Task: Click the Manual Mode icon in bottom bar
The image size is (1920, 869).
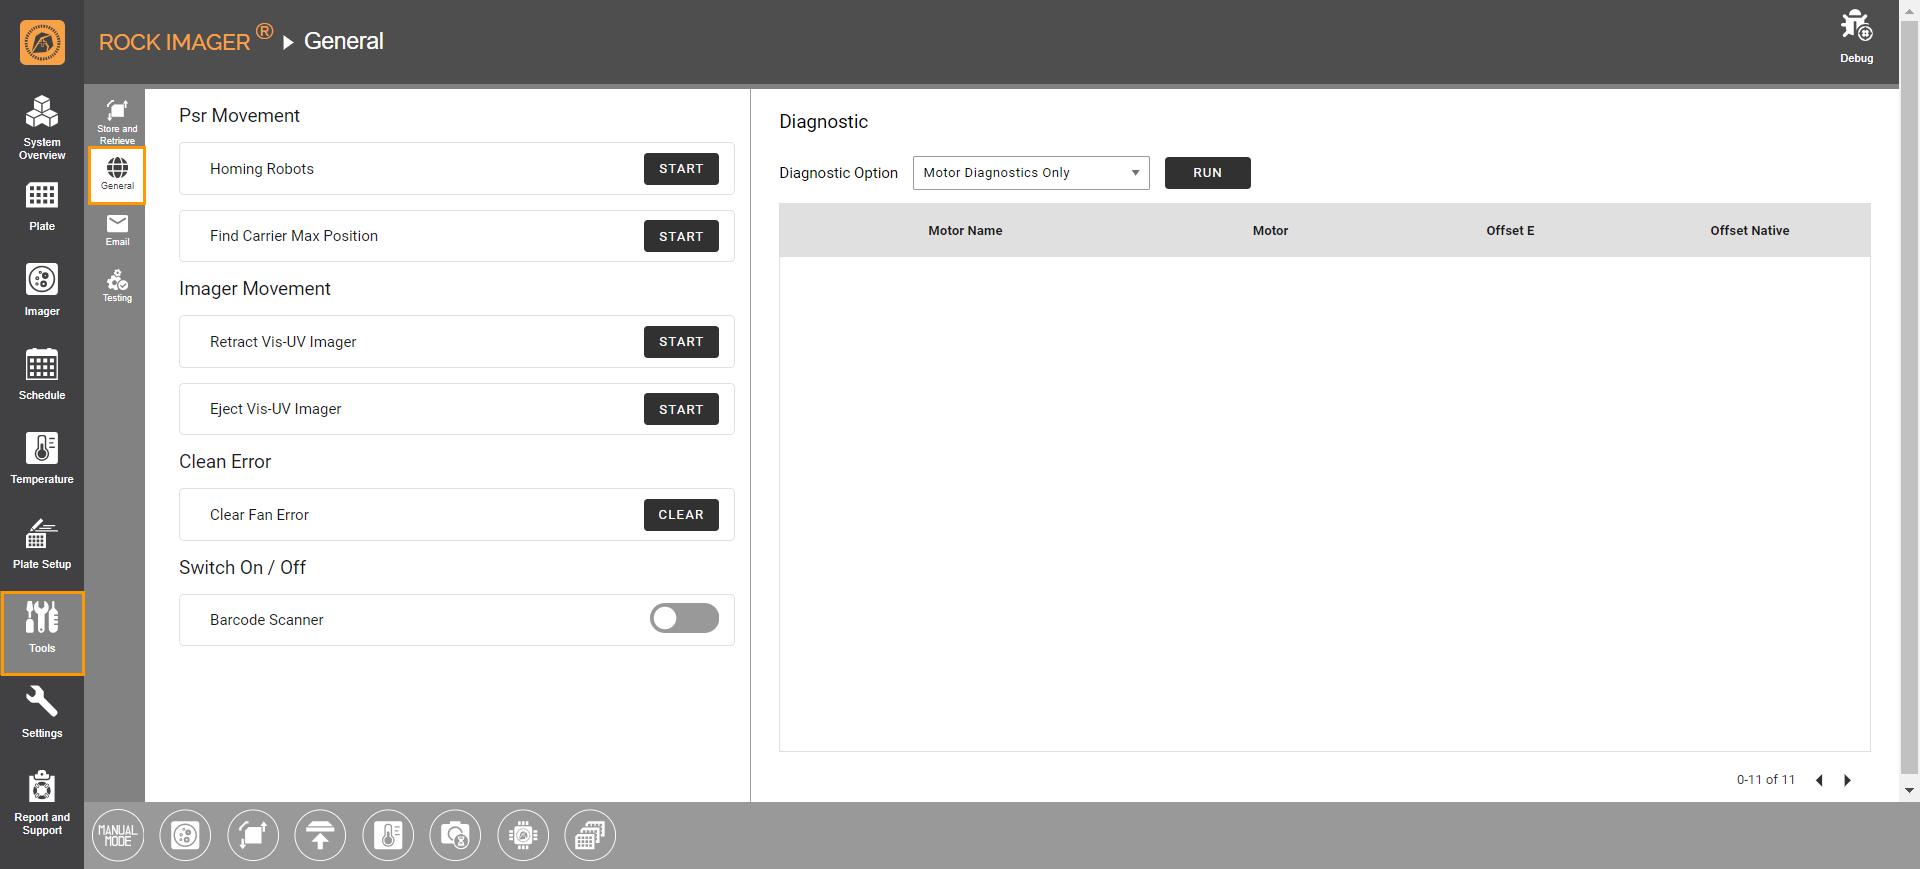Action: tap(118, 835)
